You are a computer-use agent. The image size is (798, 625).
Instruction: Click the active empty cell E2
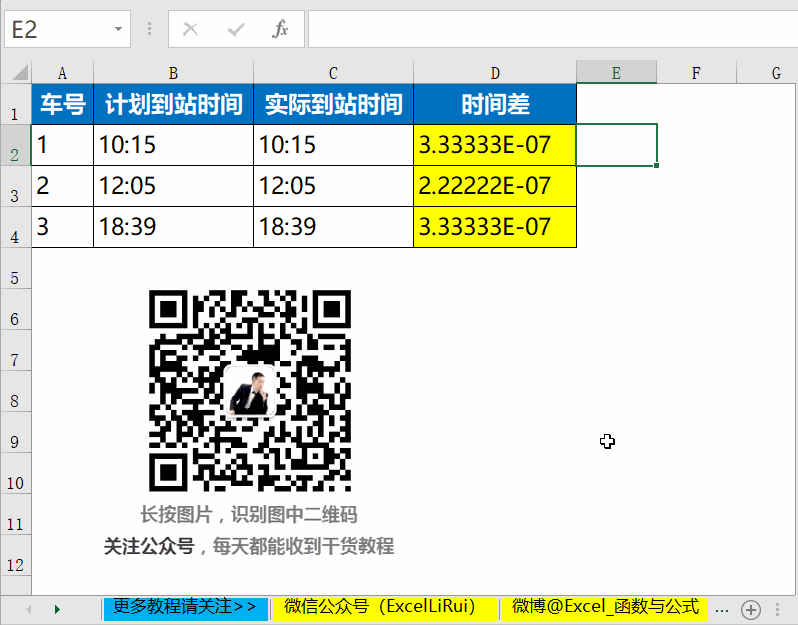point(616,145)
